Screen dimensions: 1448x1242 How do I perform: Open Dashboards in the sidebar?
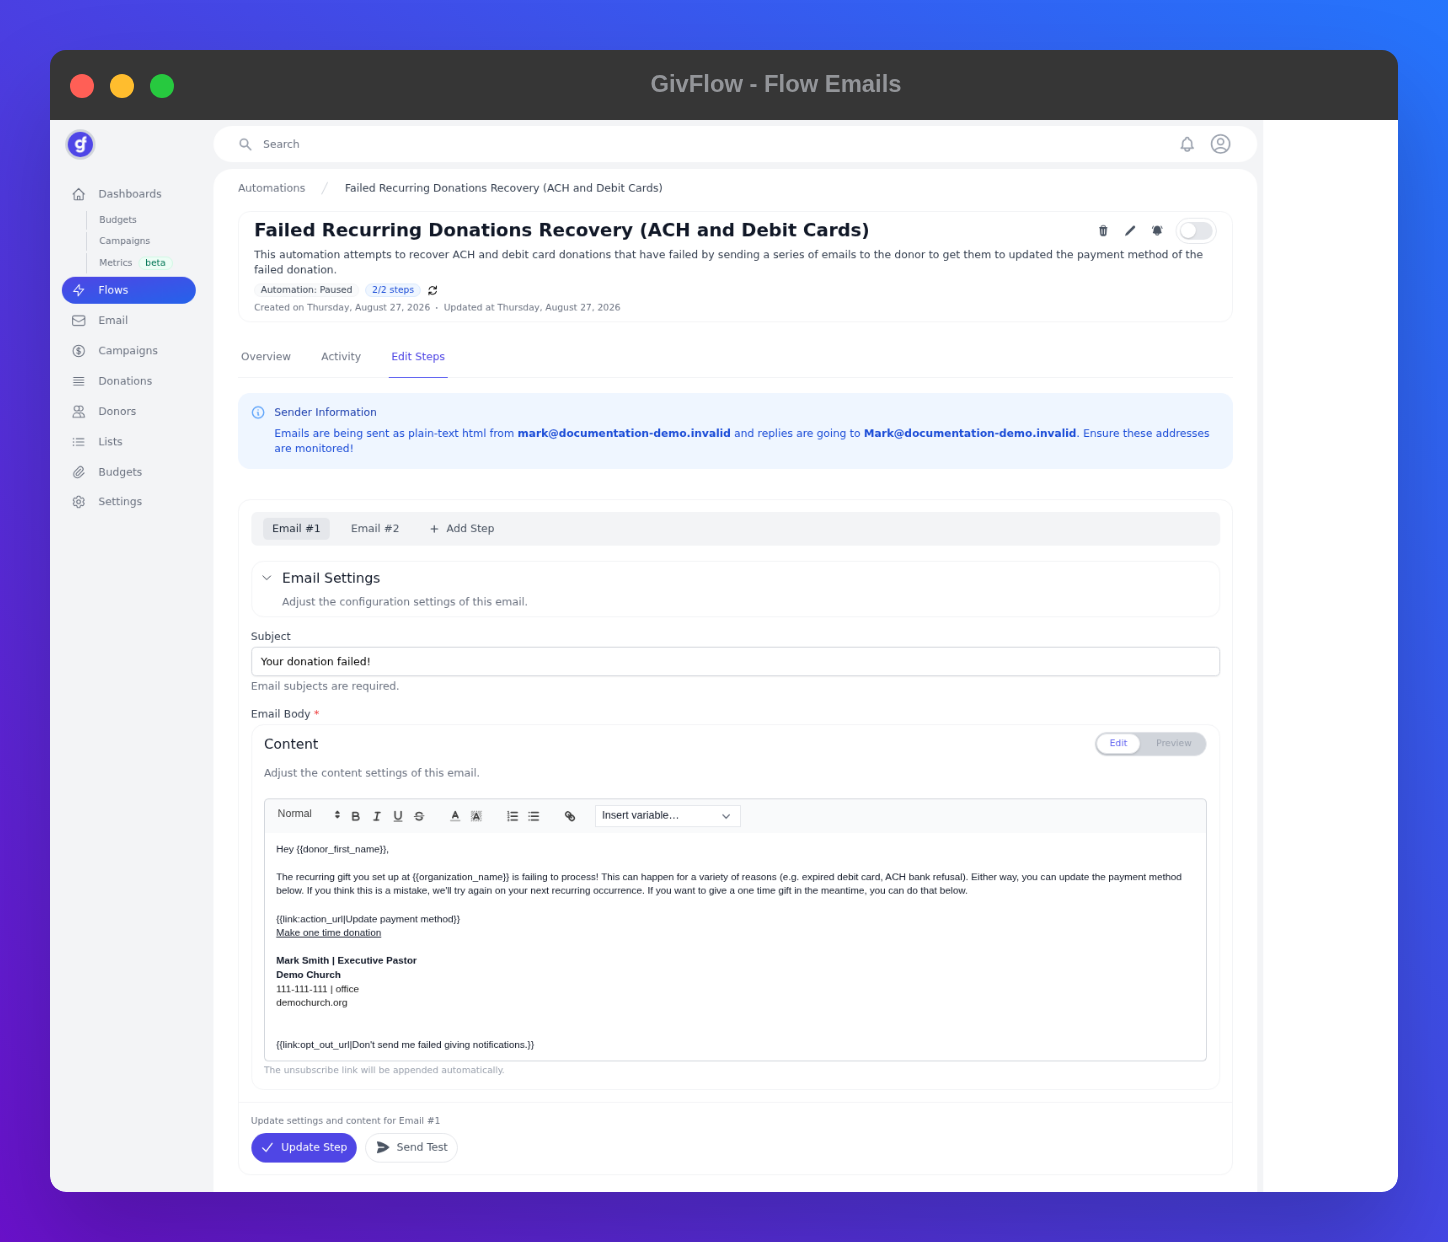pos(129,194)
